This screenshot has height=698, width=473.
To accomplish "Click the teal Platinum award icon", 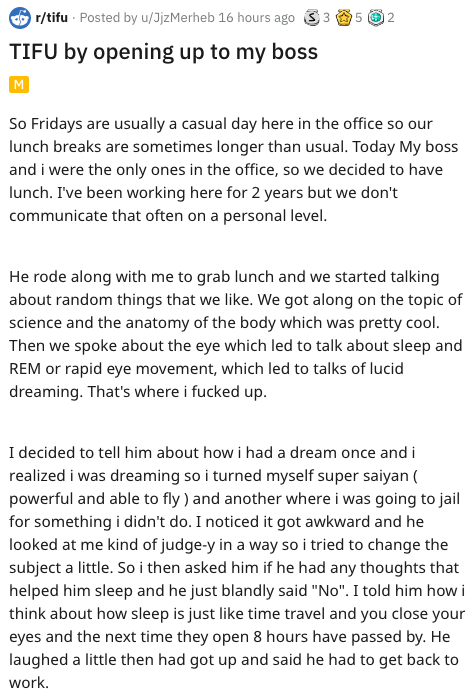I will [x=376, y=18].
